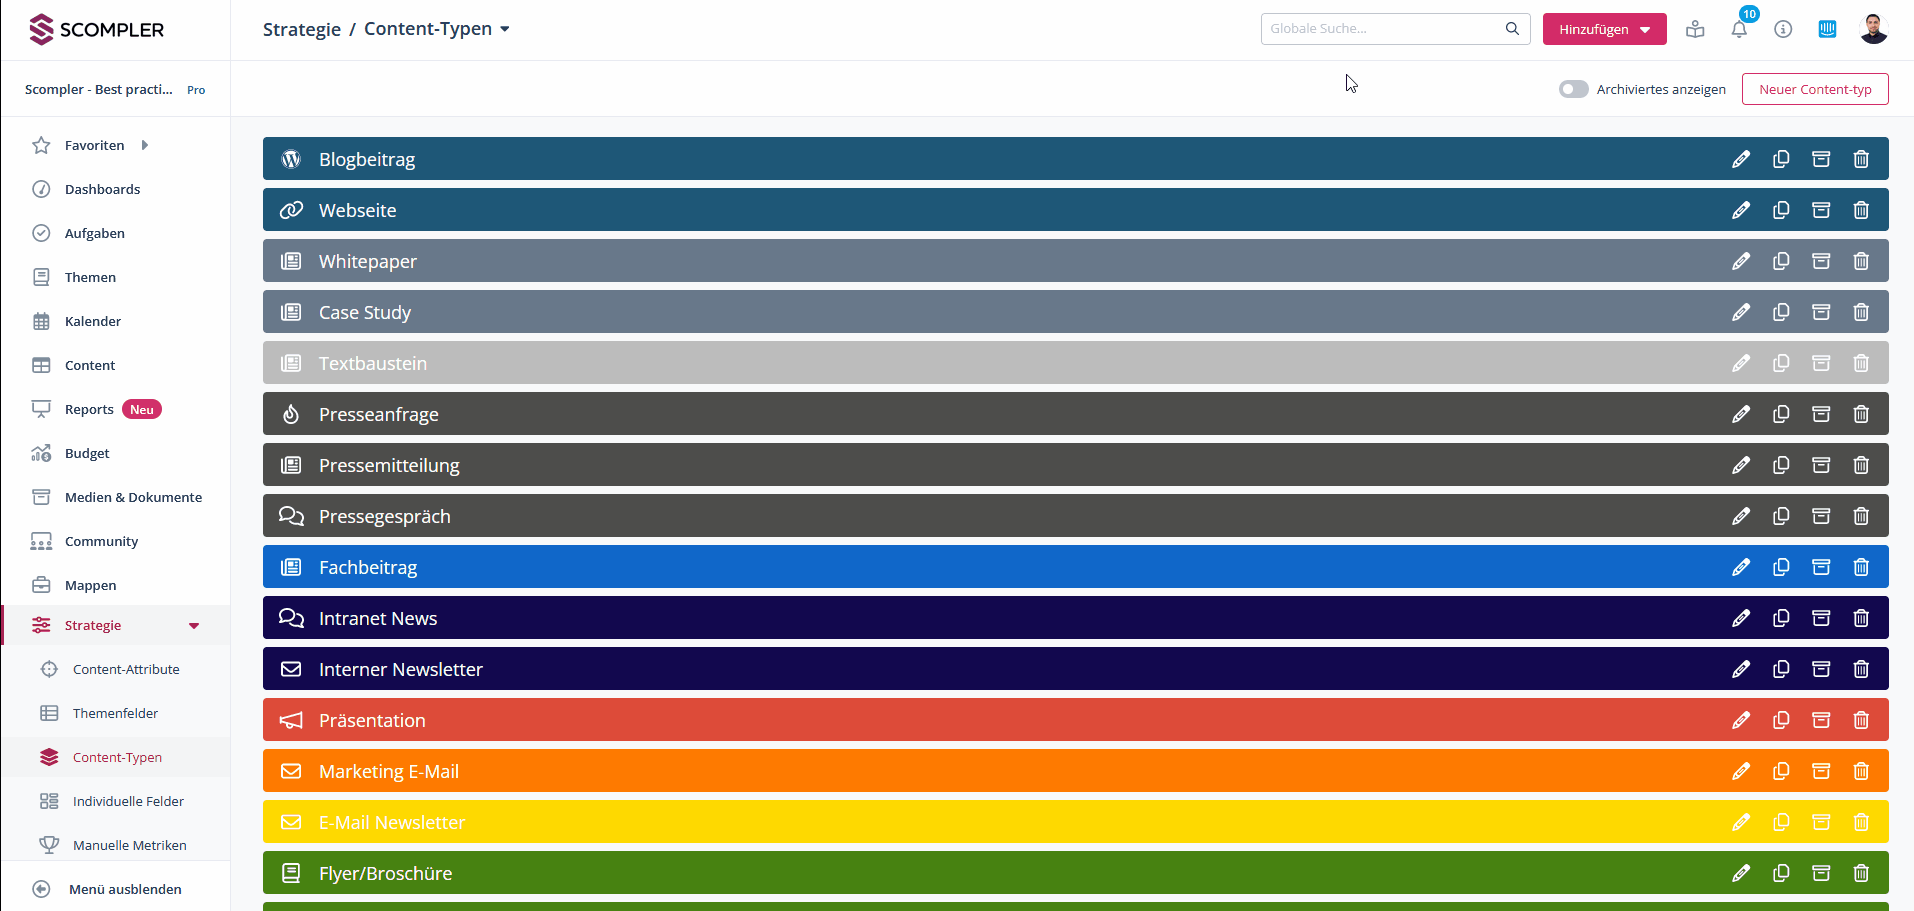Duplicate the Webseite content type

pos(1781,210)
